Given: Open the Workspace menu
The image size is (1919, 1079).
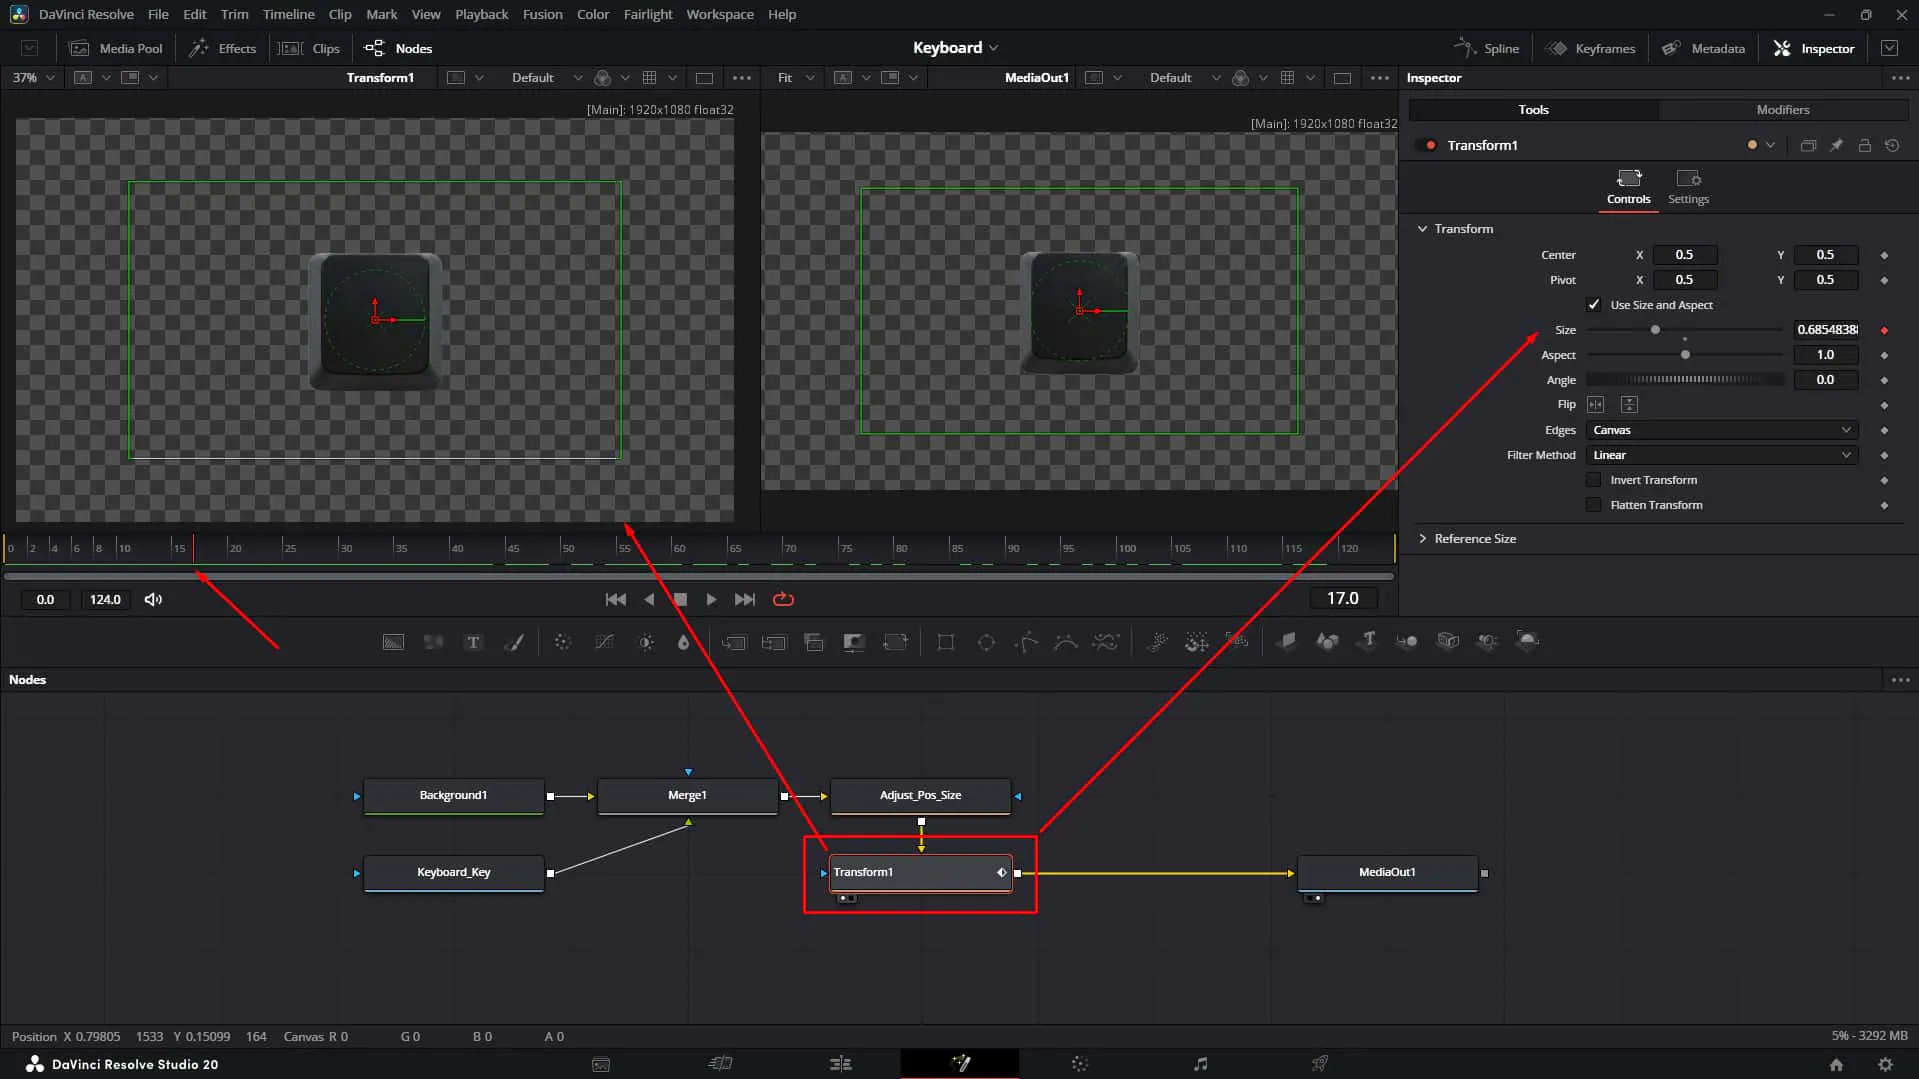Looking at the screenshot, I should 720,14.
